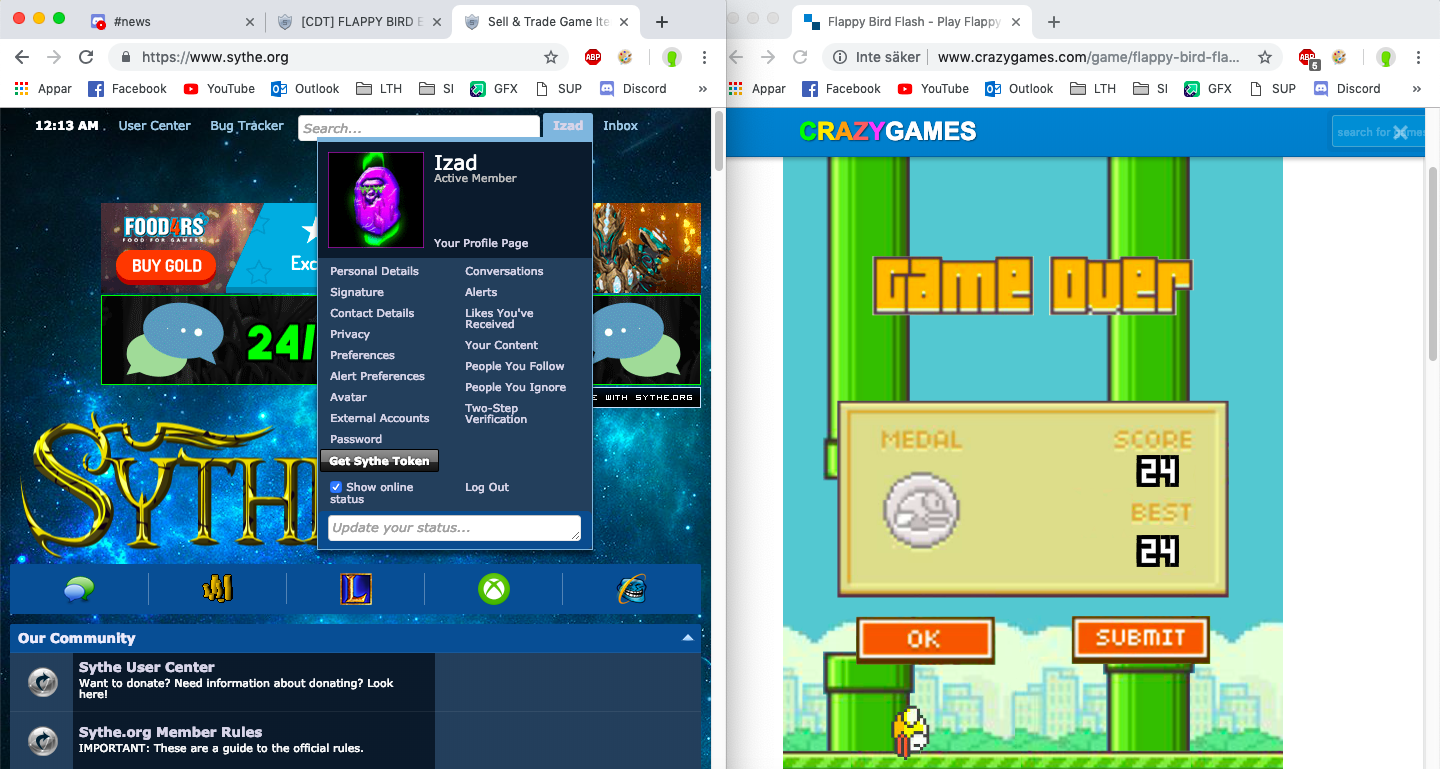
Task: Open the Xbox category icon
Action: tap(493, 590)
